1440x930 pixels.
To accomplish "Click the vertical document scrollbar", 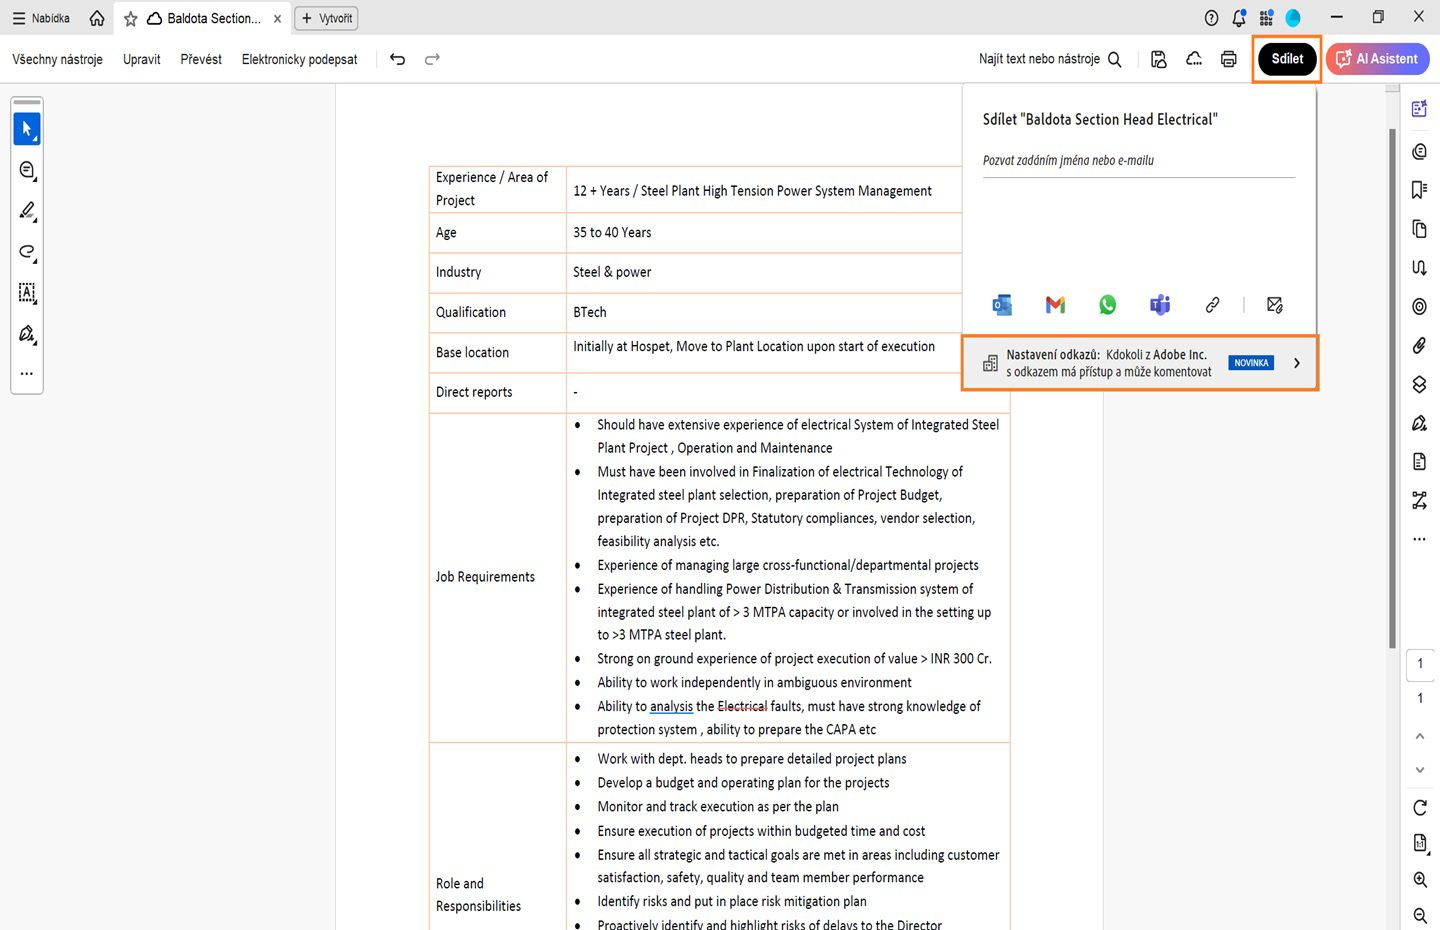I will (x=1392, y=388).
